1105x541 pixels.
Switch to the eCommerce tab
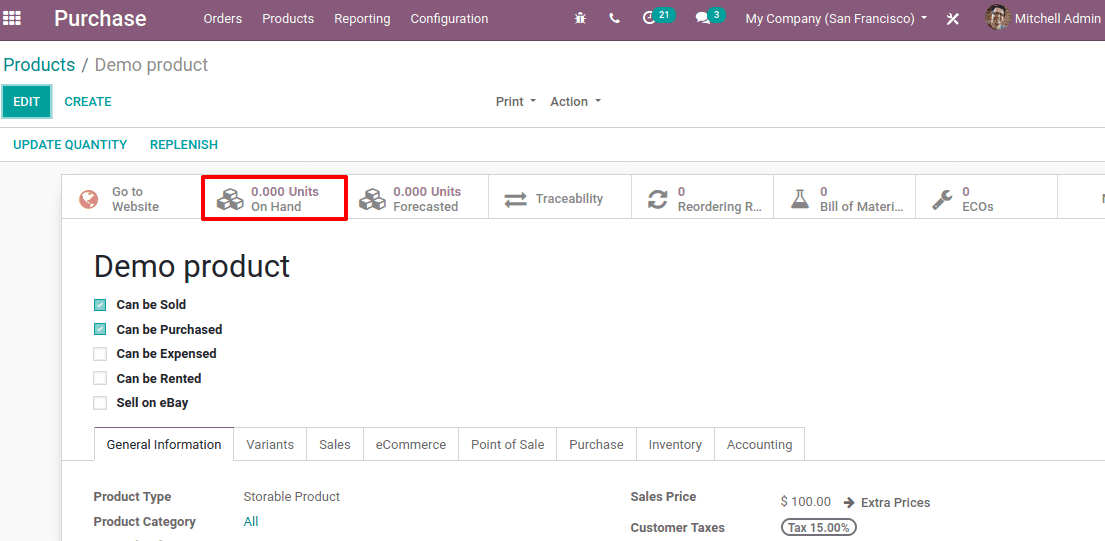(x=411, y=444)
